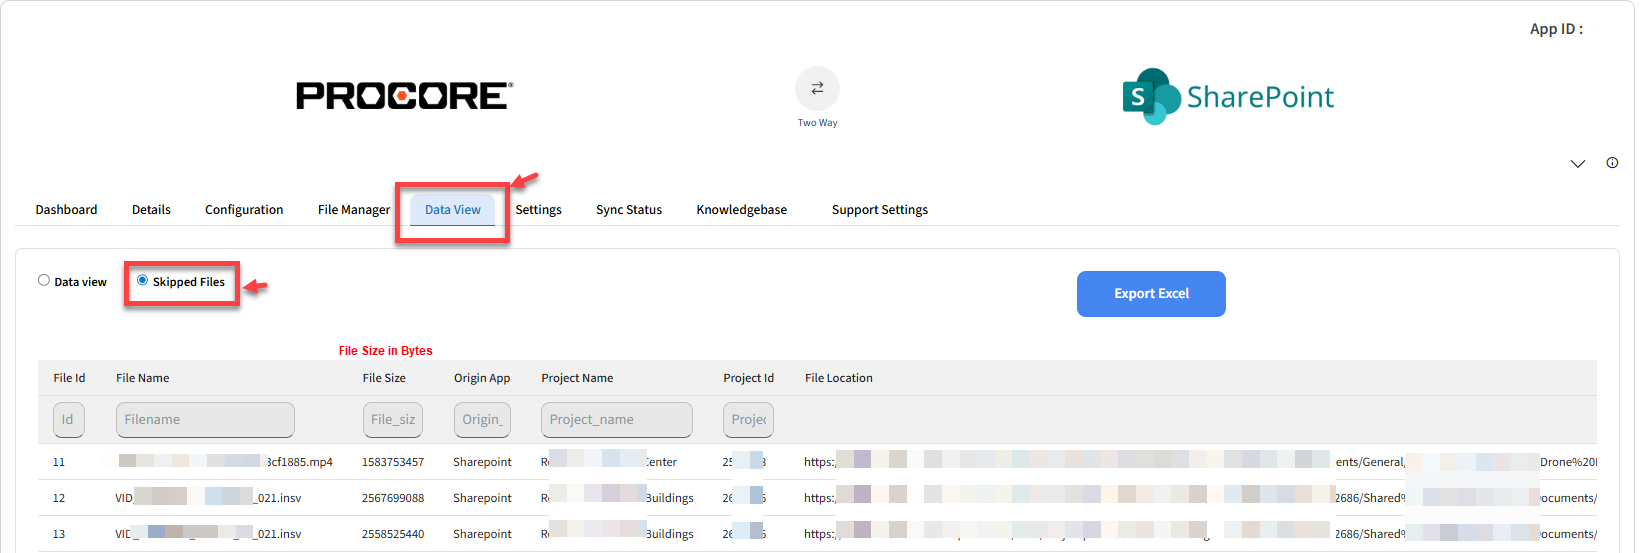Click the Filename filter field
Screen dimensions: 1646x553
click(x=205, y=420)
